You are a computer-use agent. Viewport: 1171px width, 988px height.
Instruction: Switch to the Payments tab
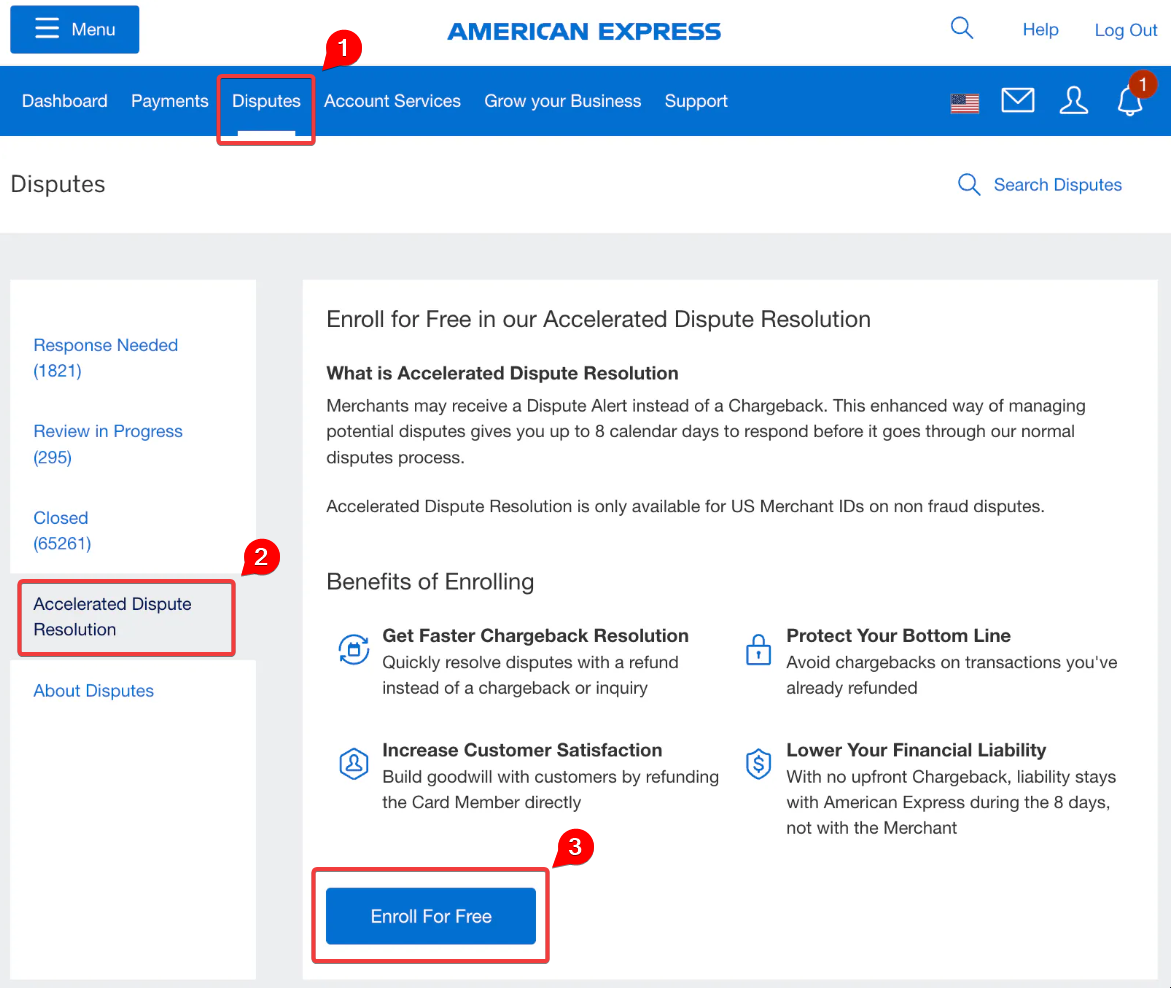tap(170, 101)
